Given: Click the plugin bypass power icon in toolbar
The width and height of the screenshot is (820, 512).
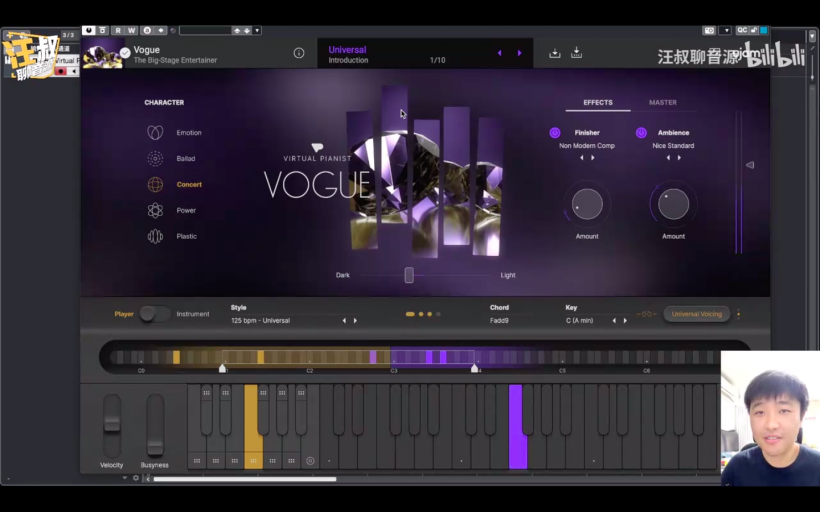Looking at the screenshot, I should tap(88, 30).
